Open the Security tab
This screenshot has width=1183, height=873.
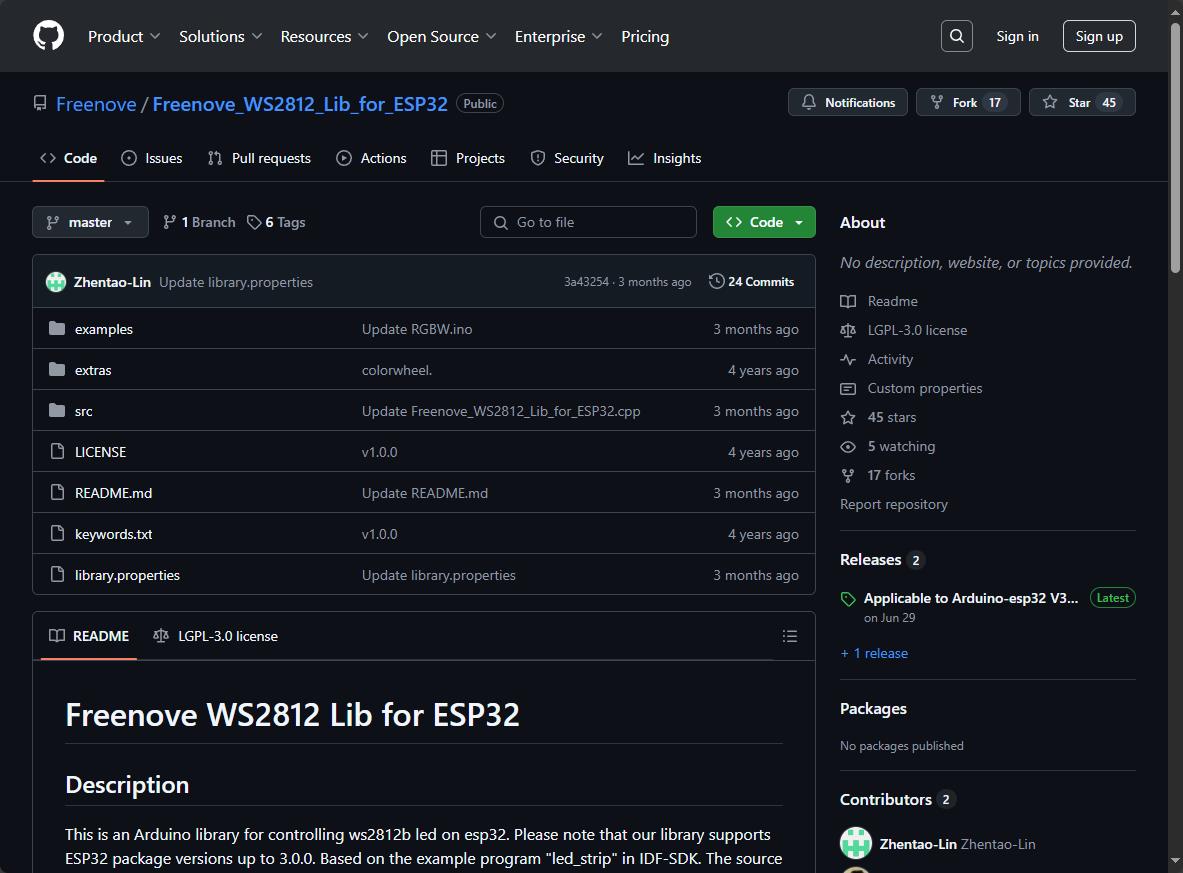[567, 158]
